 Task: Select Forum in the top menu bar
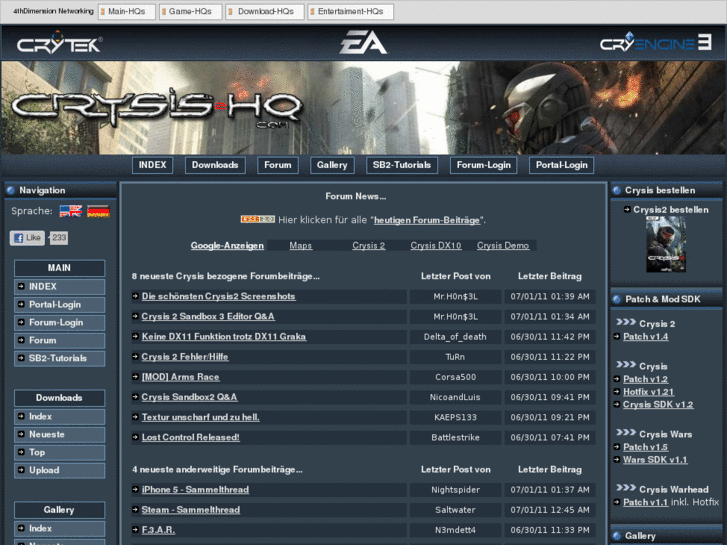click(x=278, y=165)
